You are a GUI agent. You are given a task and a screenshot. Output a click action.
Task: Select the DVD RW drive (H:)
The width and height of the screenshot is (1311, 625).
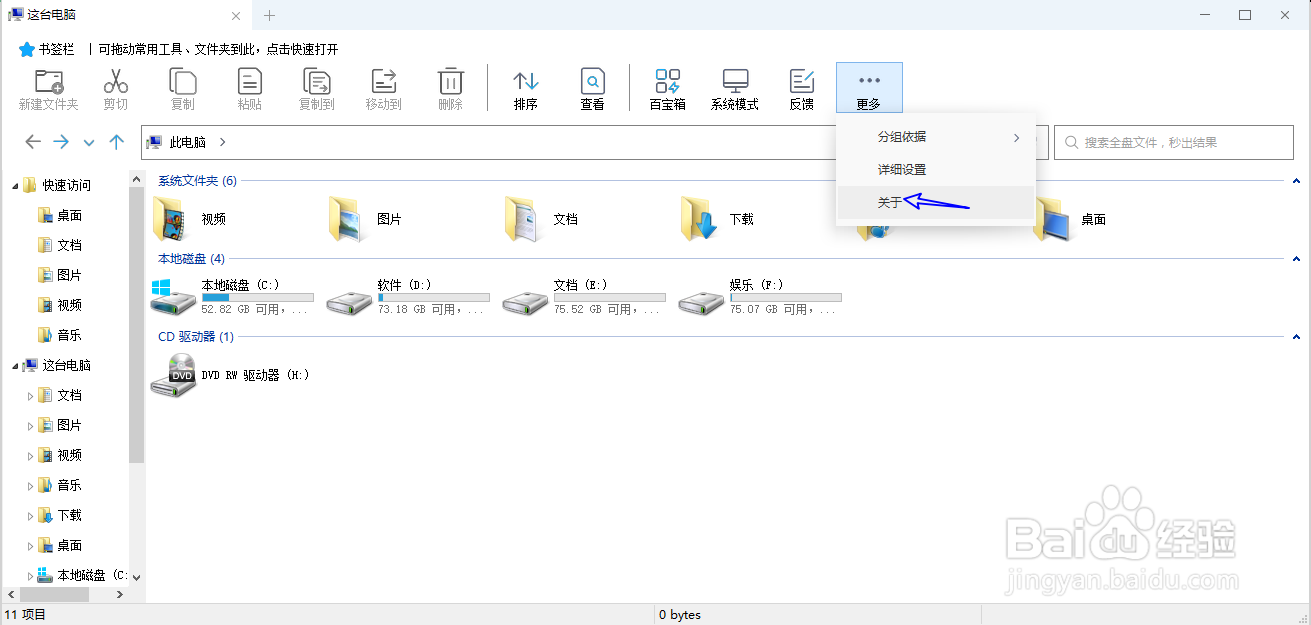[x=231, y=375]
